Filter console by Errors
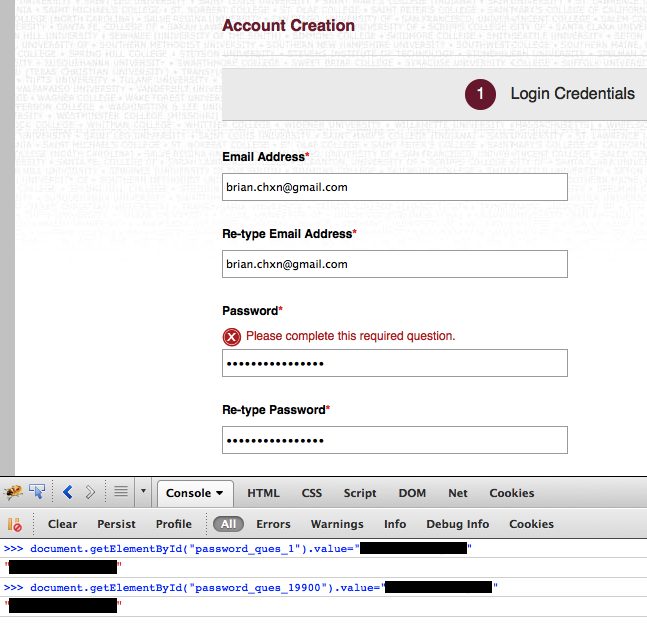This screenshot has width=647, height=624. 273,524
